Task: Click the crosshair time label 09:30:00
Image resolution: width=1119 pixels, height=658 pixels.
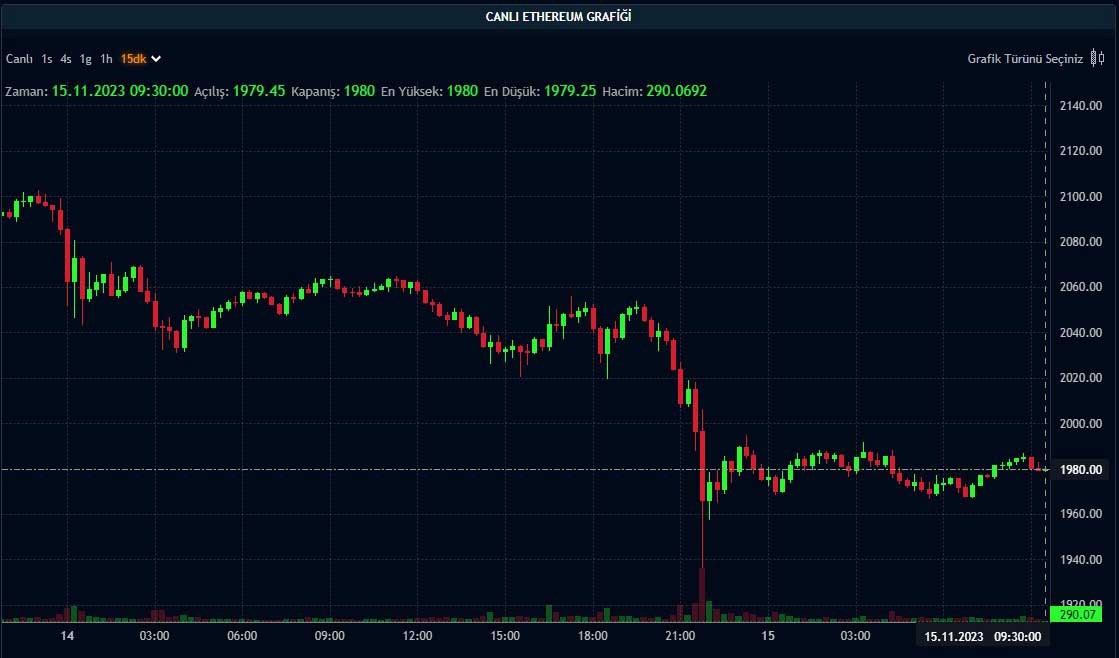Action: tap(1018, 637)
